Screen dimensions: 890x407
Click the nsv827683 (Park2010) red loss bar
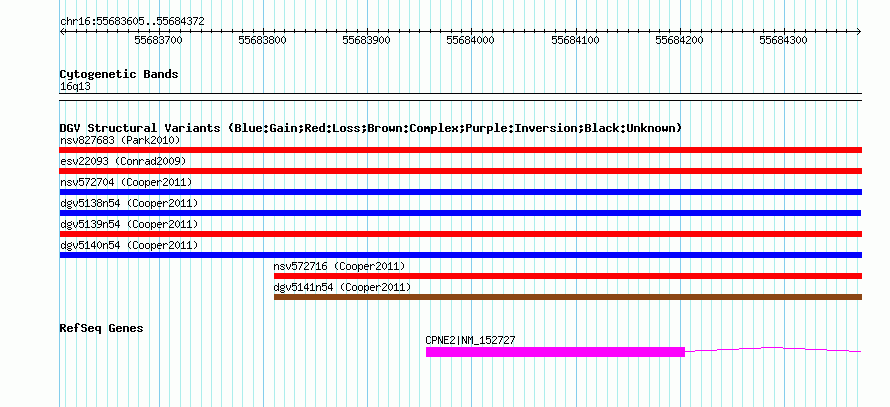coord(460,150)
